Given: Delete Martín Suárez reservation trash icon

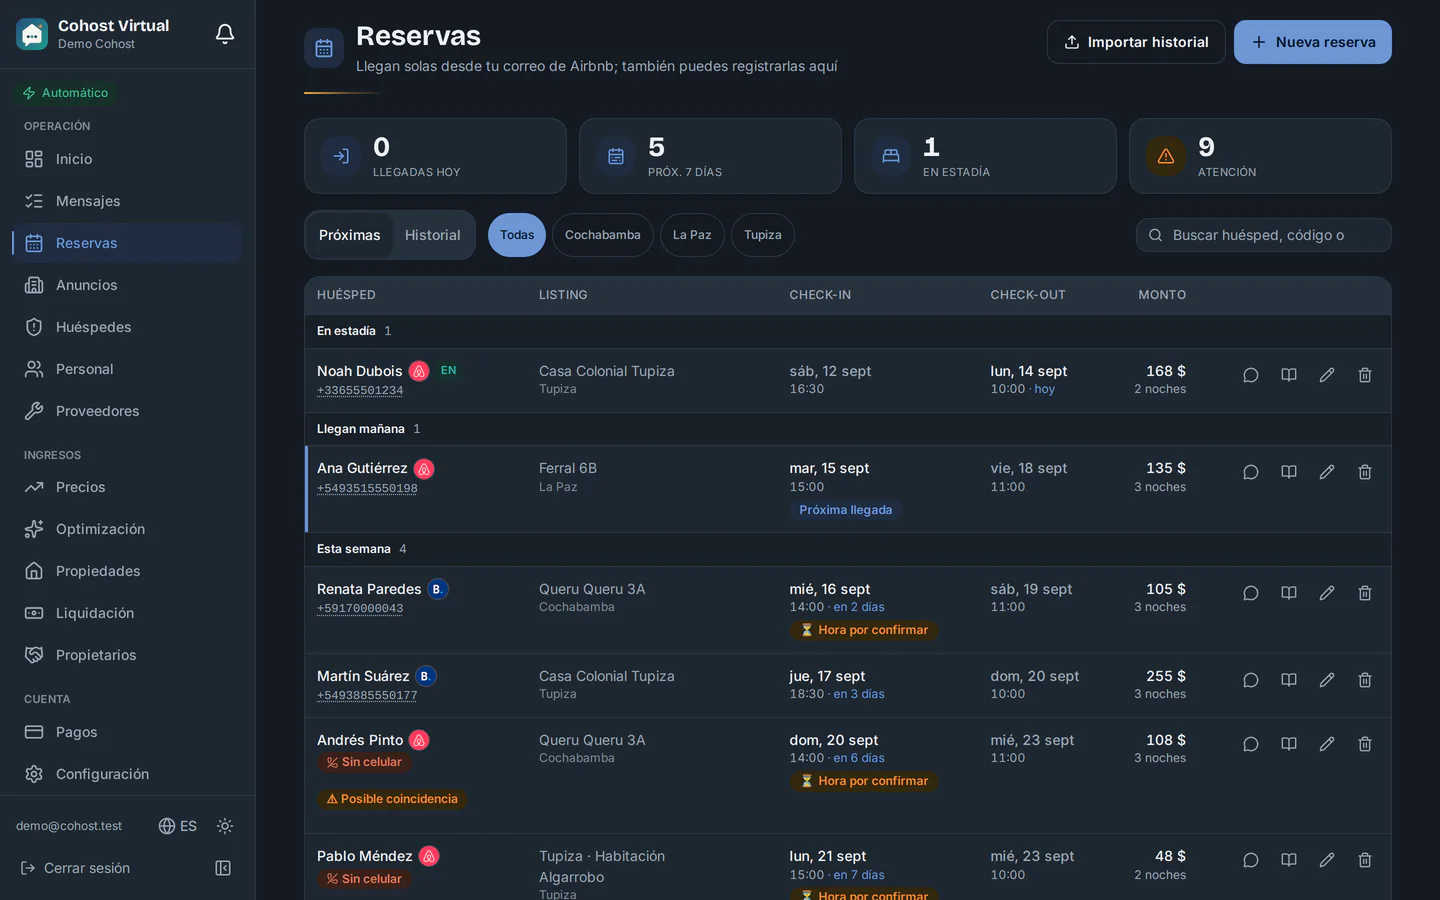Looking at the screenshot, I should pos(1365,680).
